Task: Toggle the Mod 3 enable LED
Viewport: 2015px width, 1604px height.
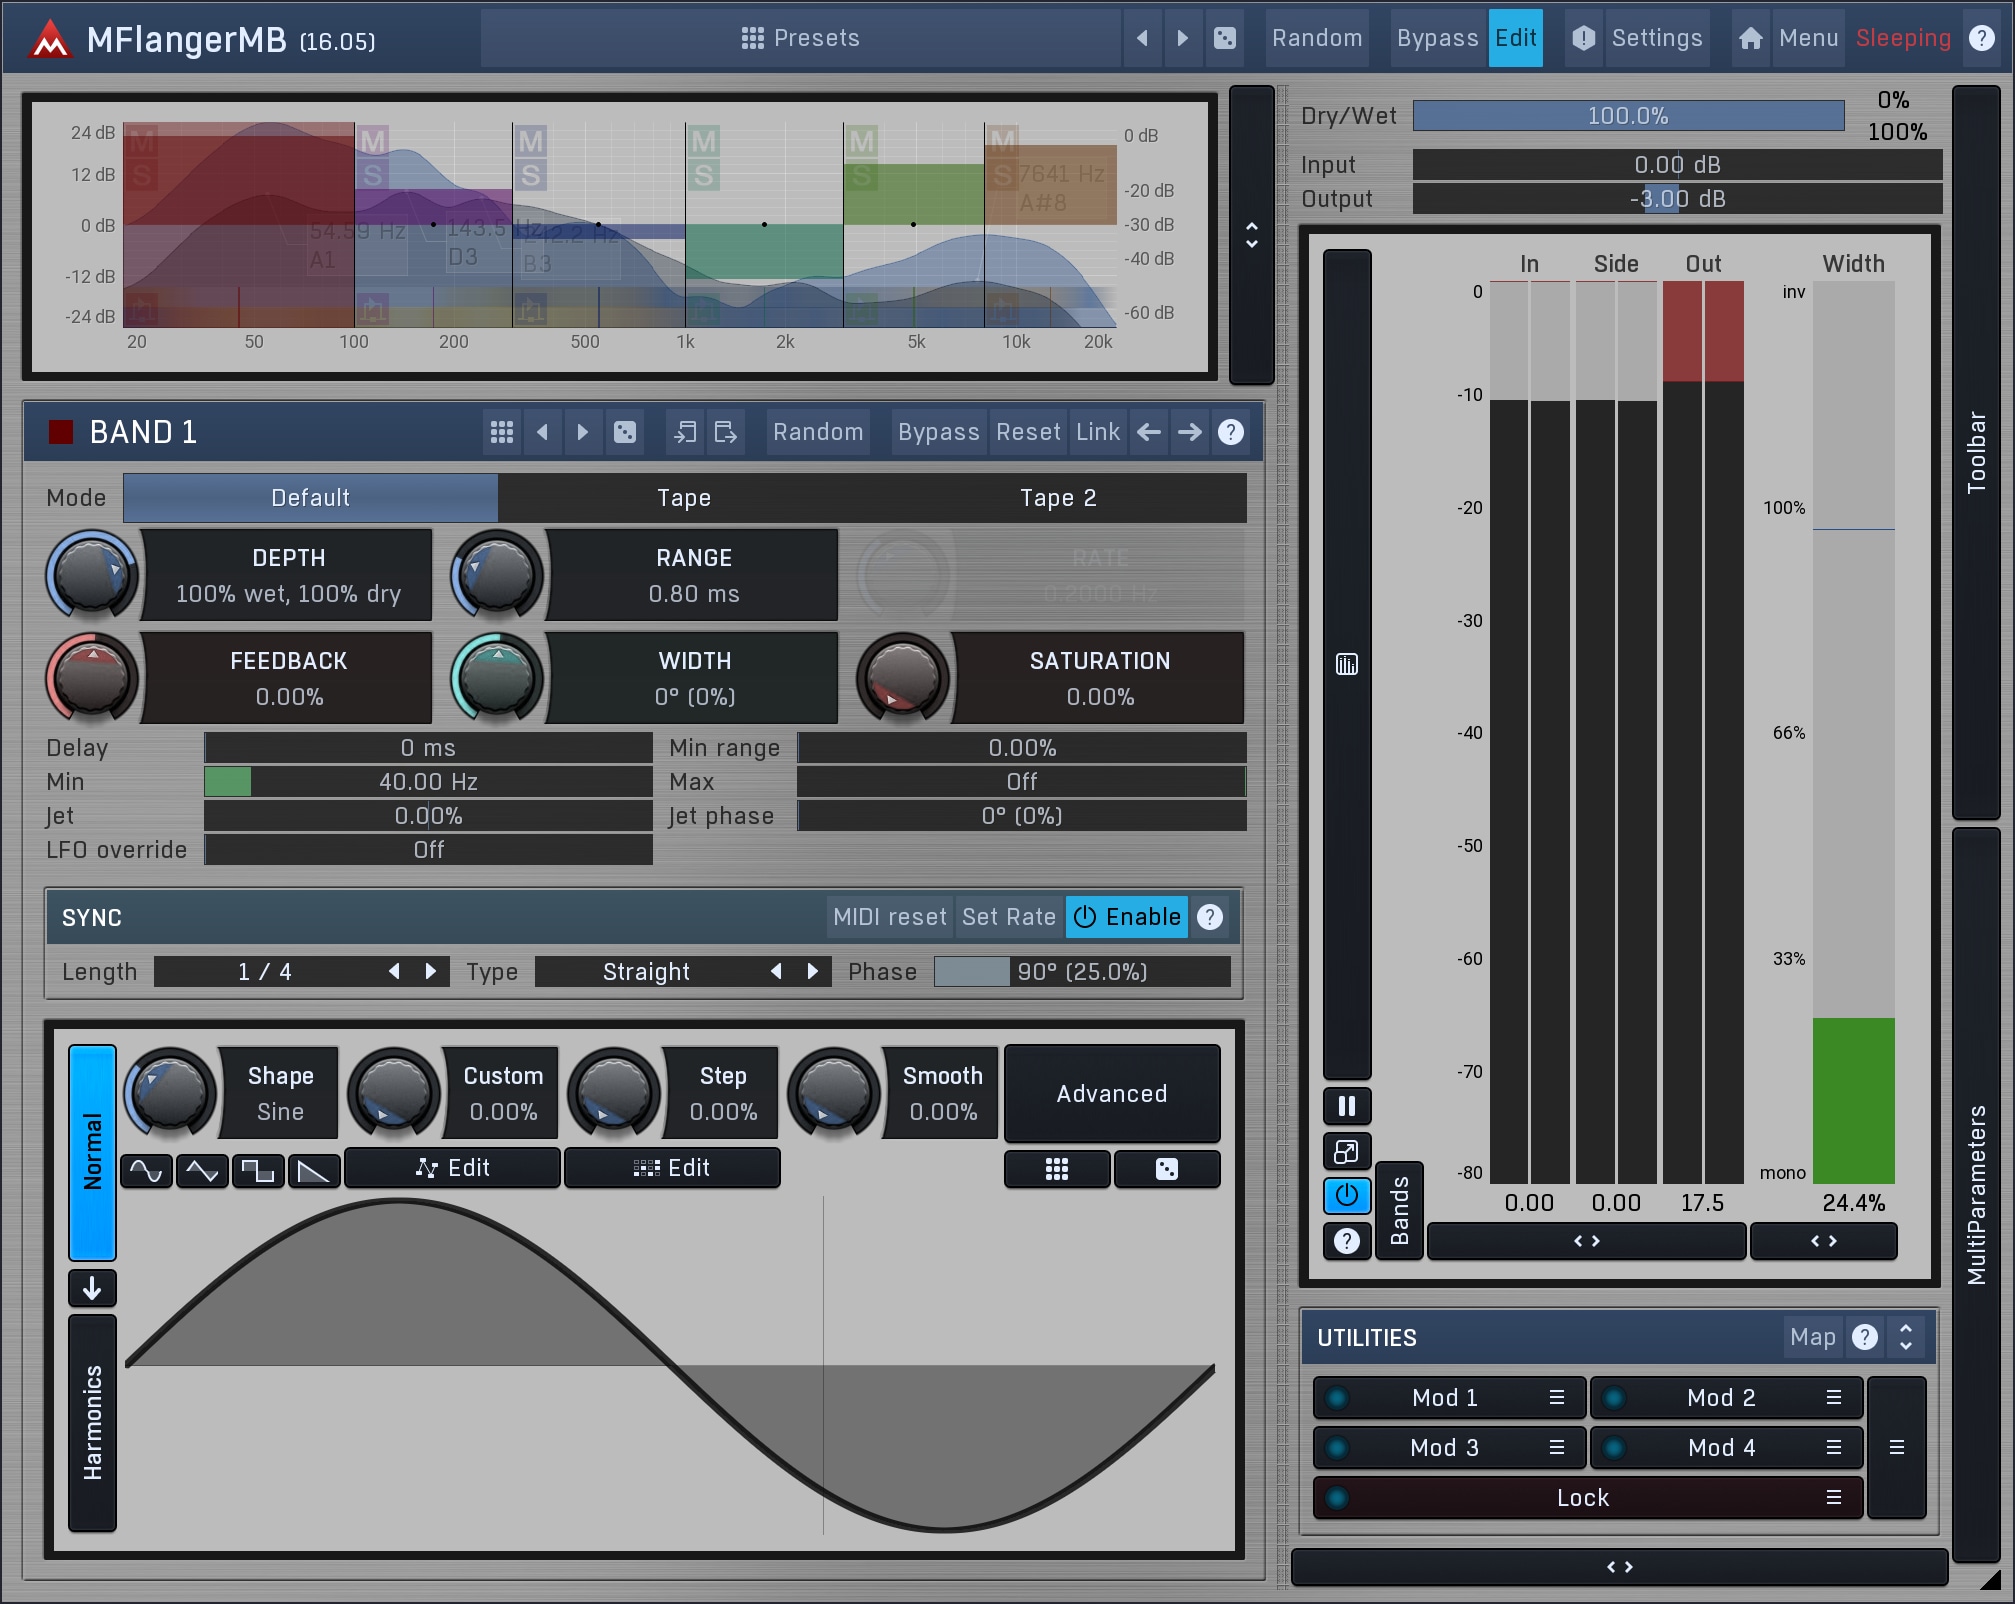Action: pos(1337,1447)
